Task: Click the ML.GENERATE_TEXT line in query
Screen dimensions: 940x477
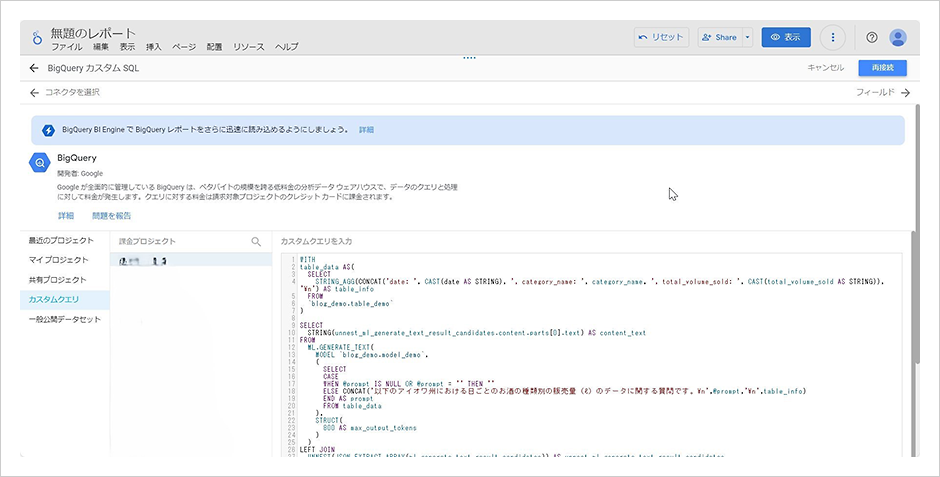Action: pos(340,347)
